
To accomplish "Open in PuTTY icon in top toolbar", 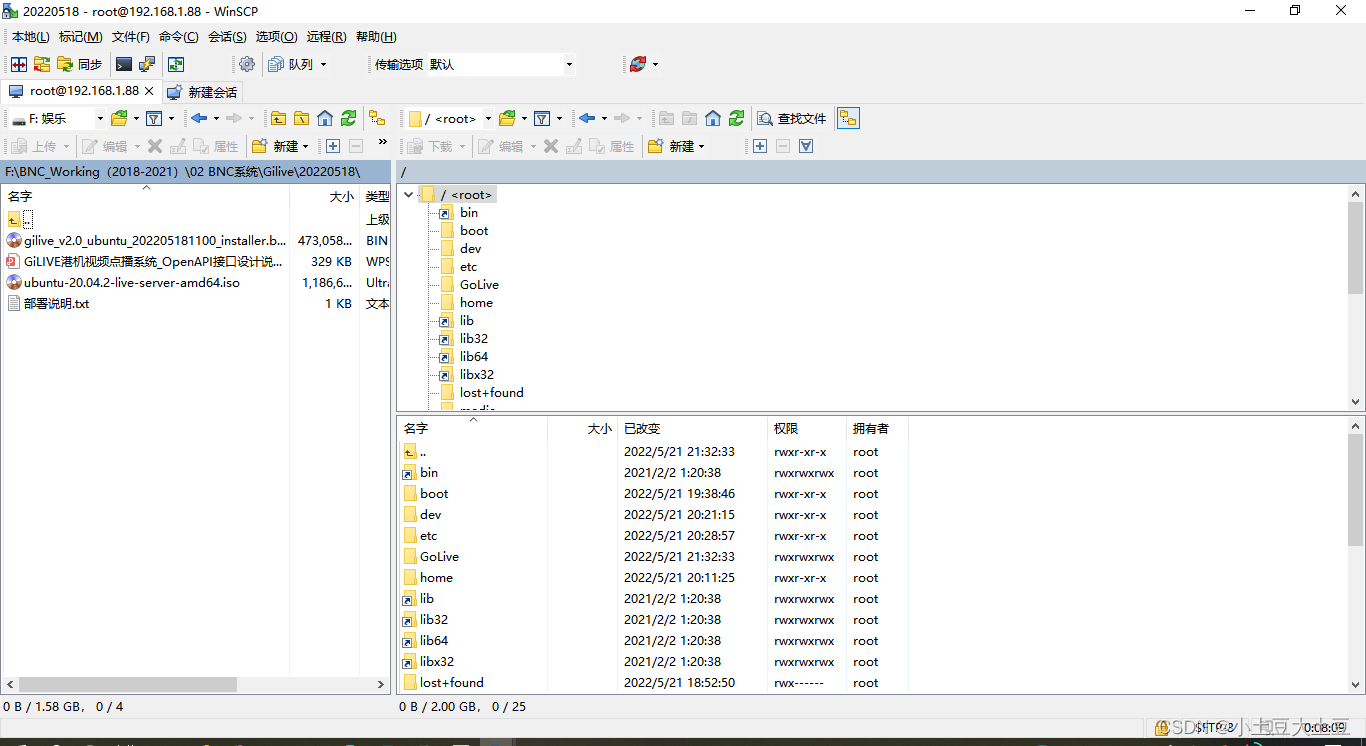I will coord(147,64).
